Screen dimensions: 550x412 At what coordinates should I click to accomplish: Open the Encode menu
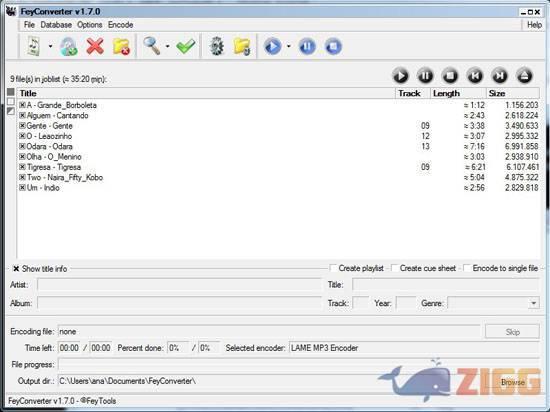(120, 25)
